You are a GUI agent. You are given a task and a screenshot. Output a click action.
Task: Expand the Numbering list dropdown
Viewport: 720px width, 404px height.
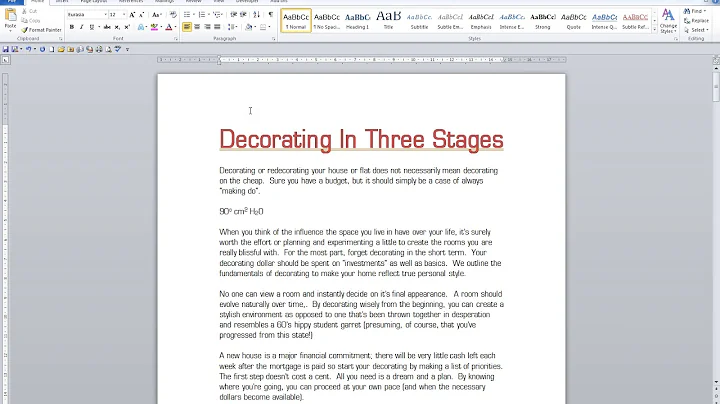[209, 15]
